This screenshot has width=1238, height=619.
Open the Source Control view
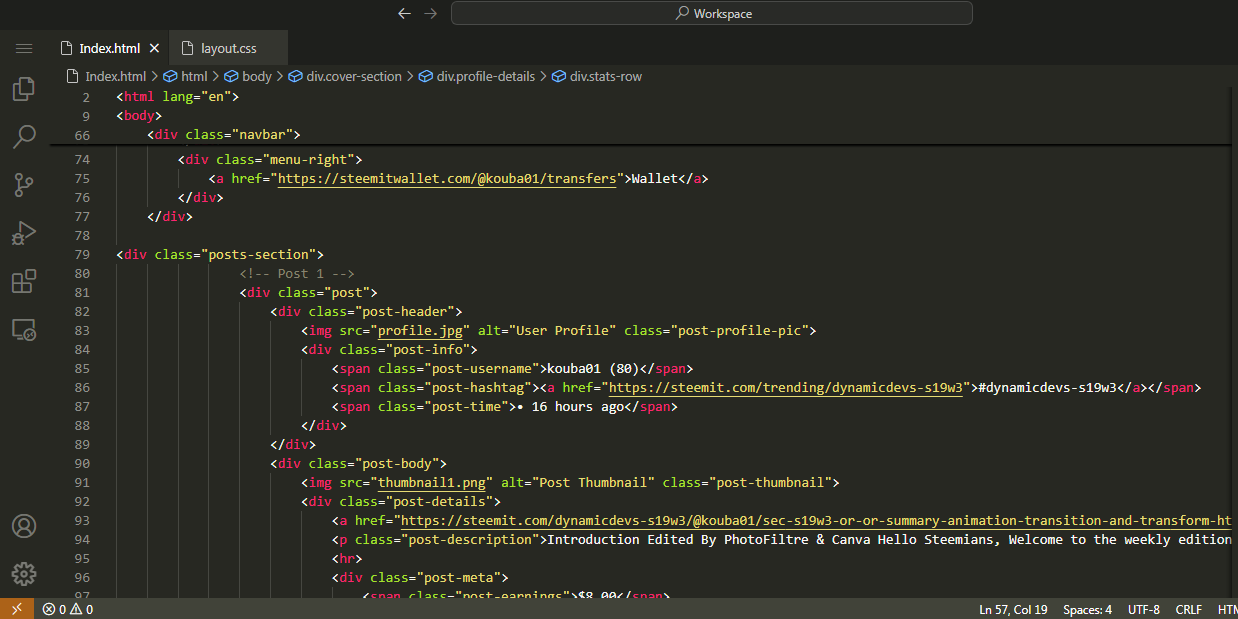[x=24, y=184]
